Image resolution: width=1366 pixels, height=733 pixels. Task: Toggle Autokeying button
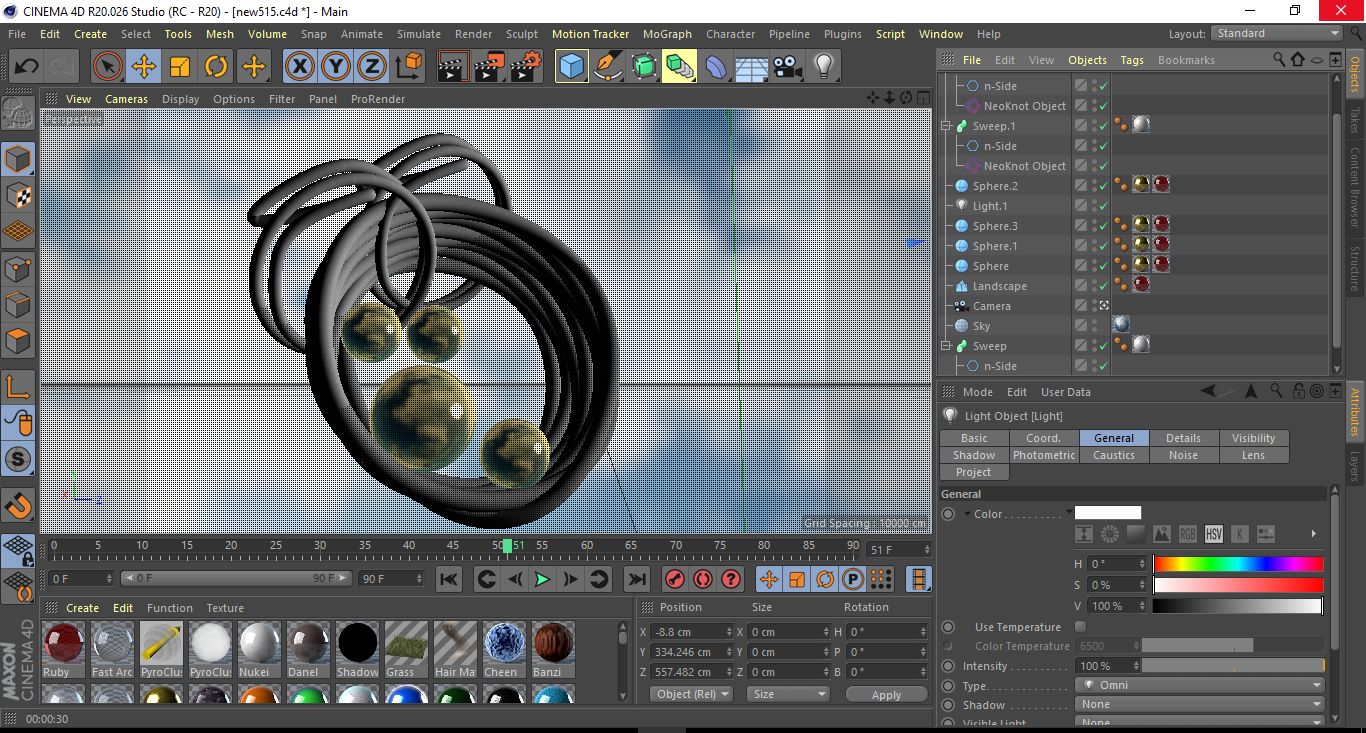[x=703, y=579]
